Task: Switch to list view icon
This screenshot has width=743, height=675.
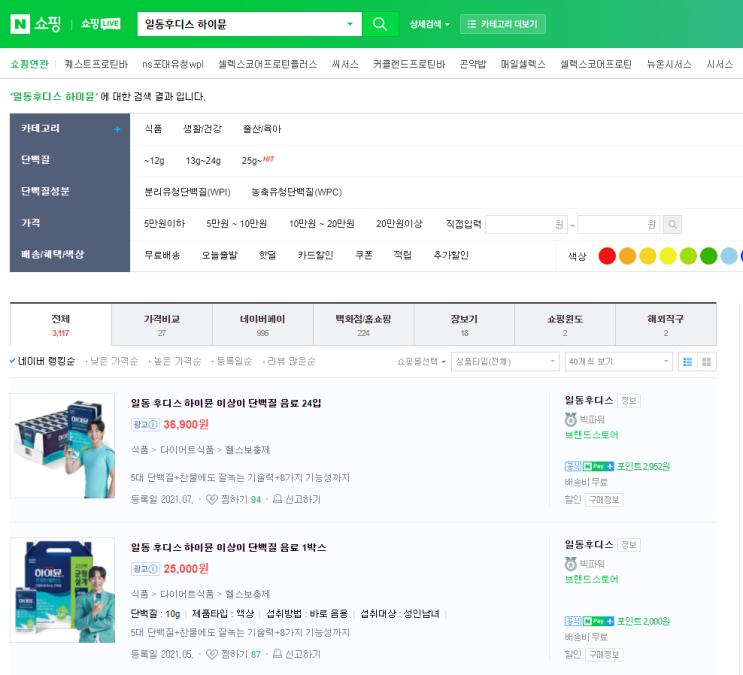Action: 688,362
